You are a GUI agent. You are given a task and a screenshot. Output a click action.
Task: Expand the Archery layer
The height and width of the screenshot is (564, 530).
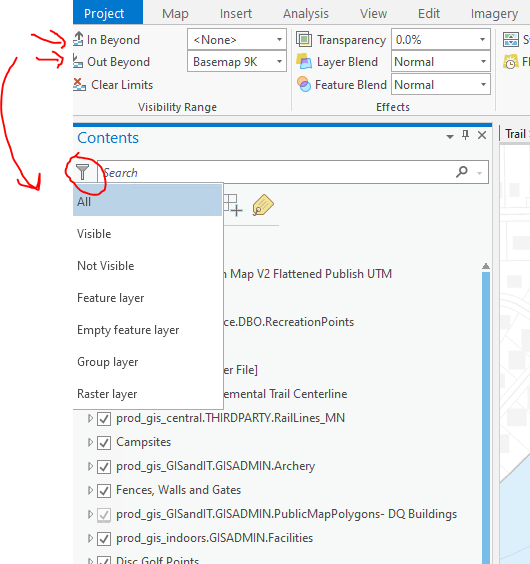coord(90,466)
